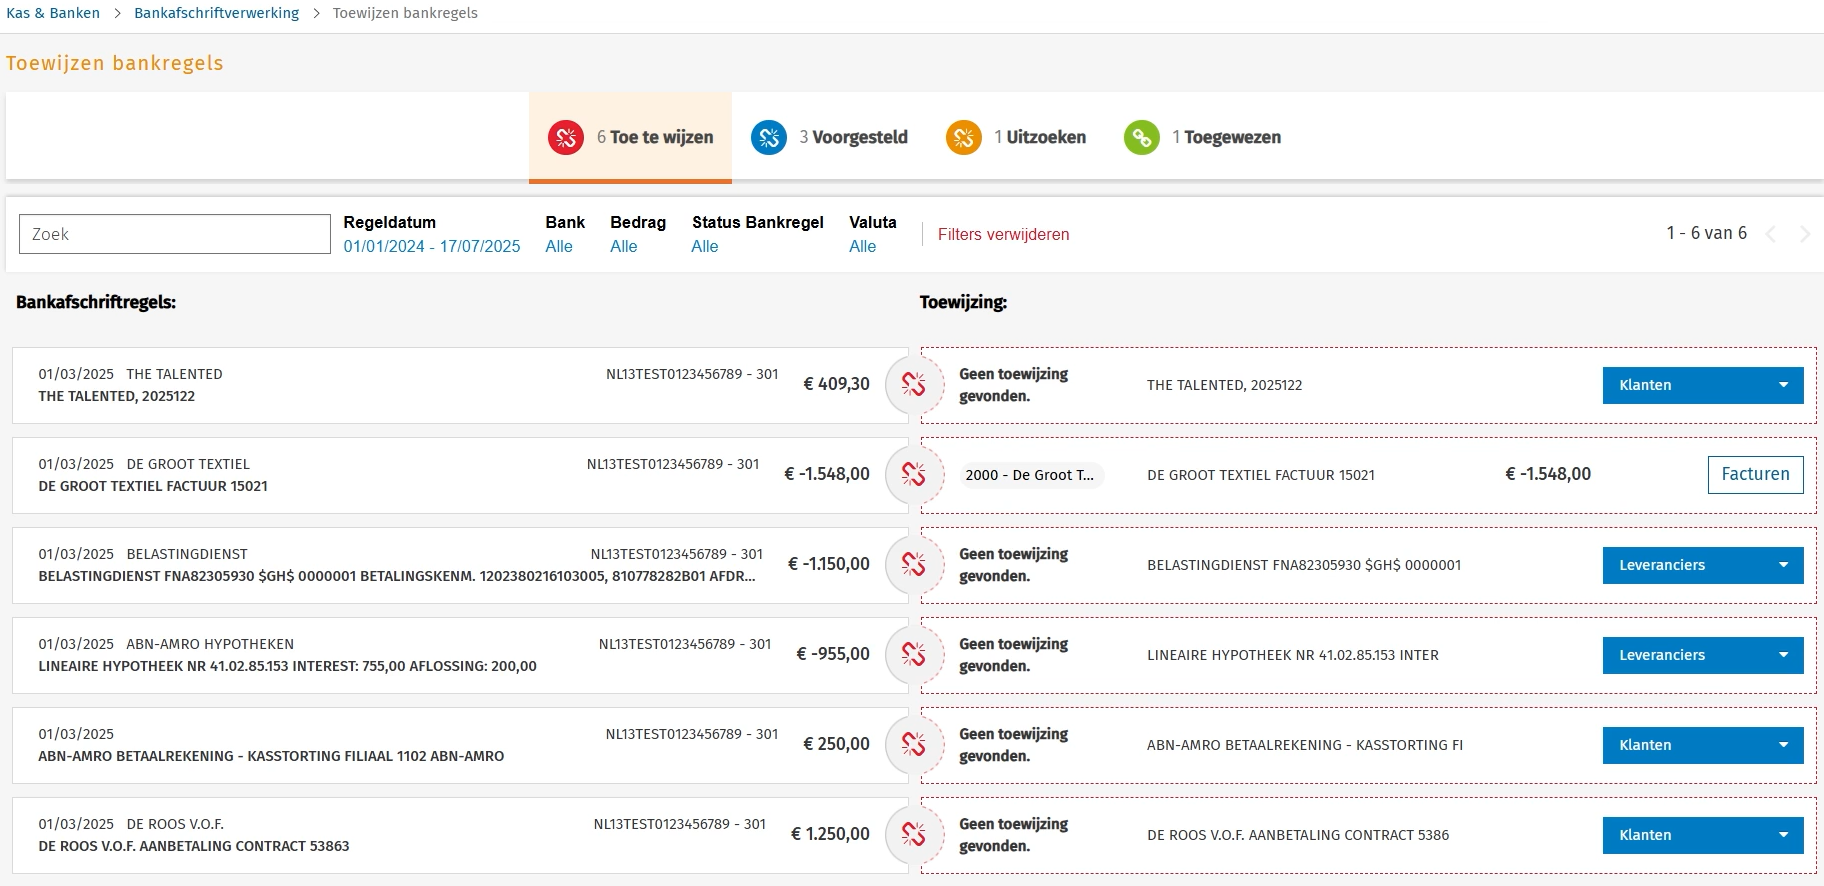Screen dimensions: 1824x886
Task: Click the Status Bankregel Alle filter
Action: [x=704, y=247]
